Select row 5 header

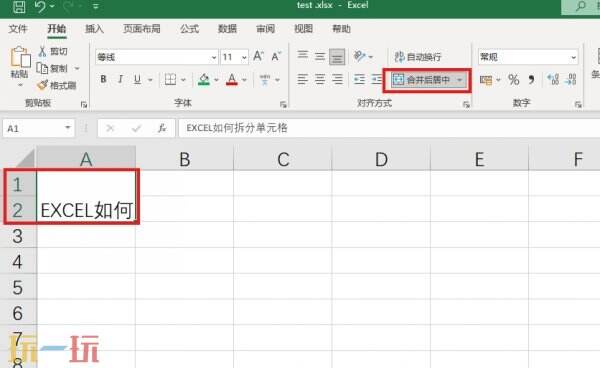(18, 287)
